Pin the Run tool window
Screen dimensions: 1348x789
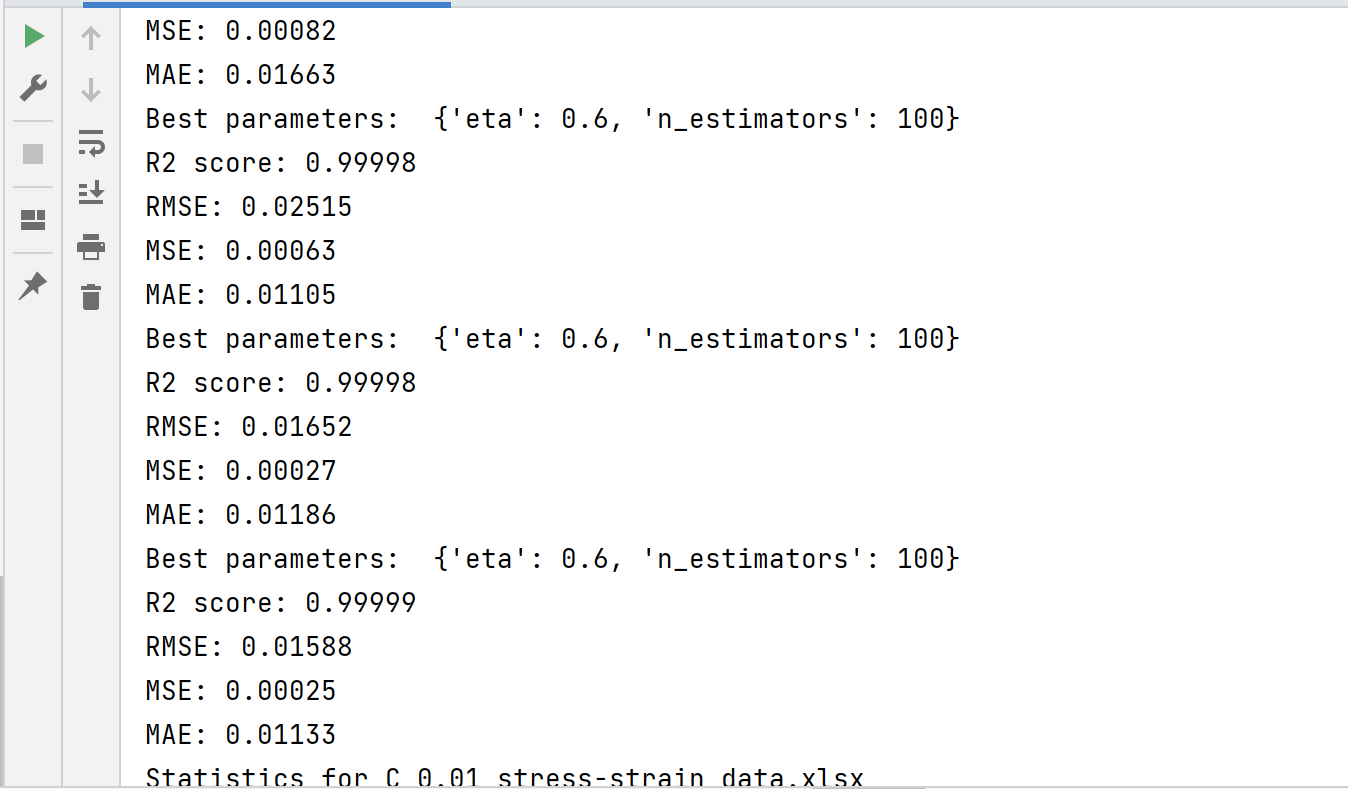coord(33,284)
